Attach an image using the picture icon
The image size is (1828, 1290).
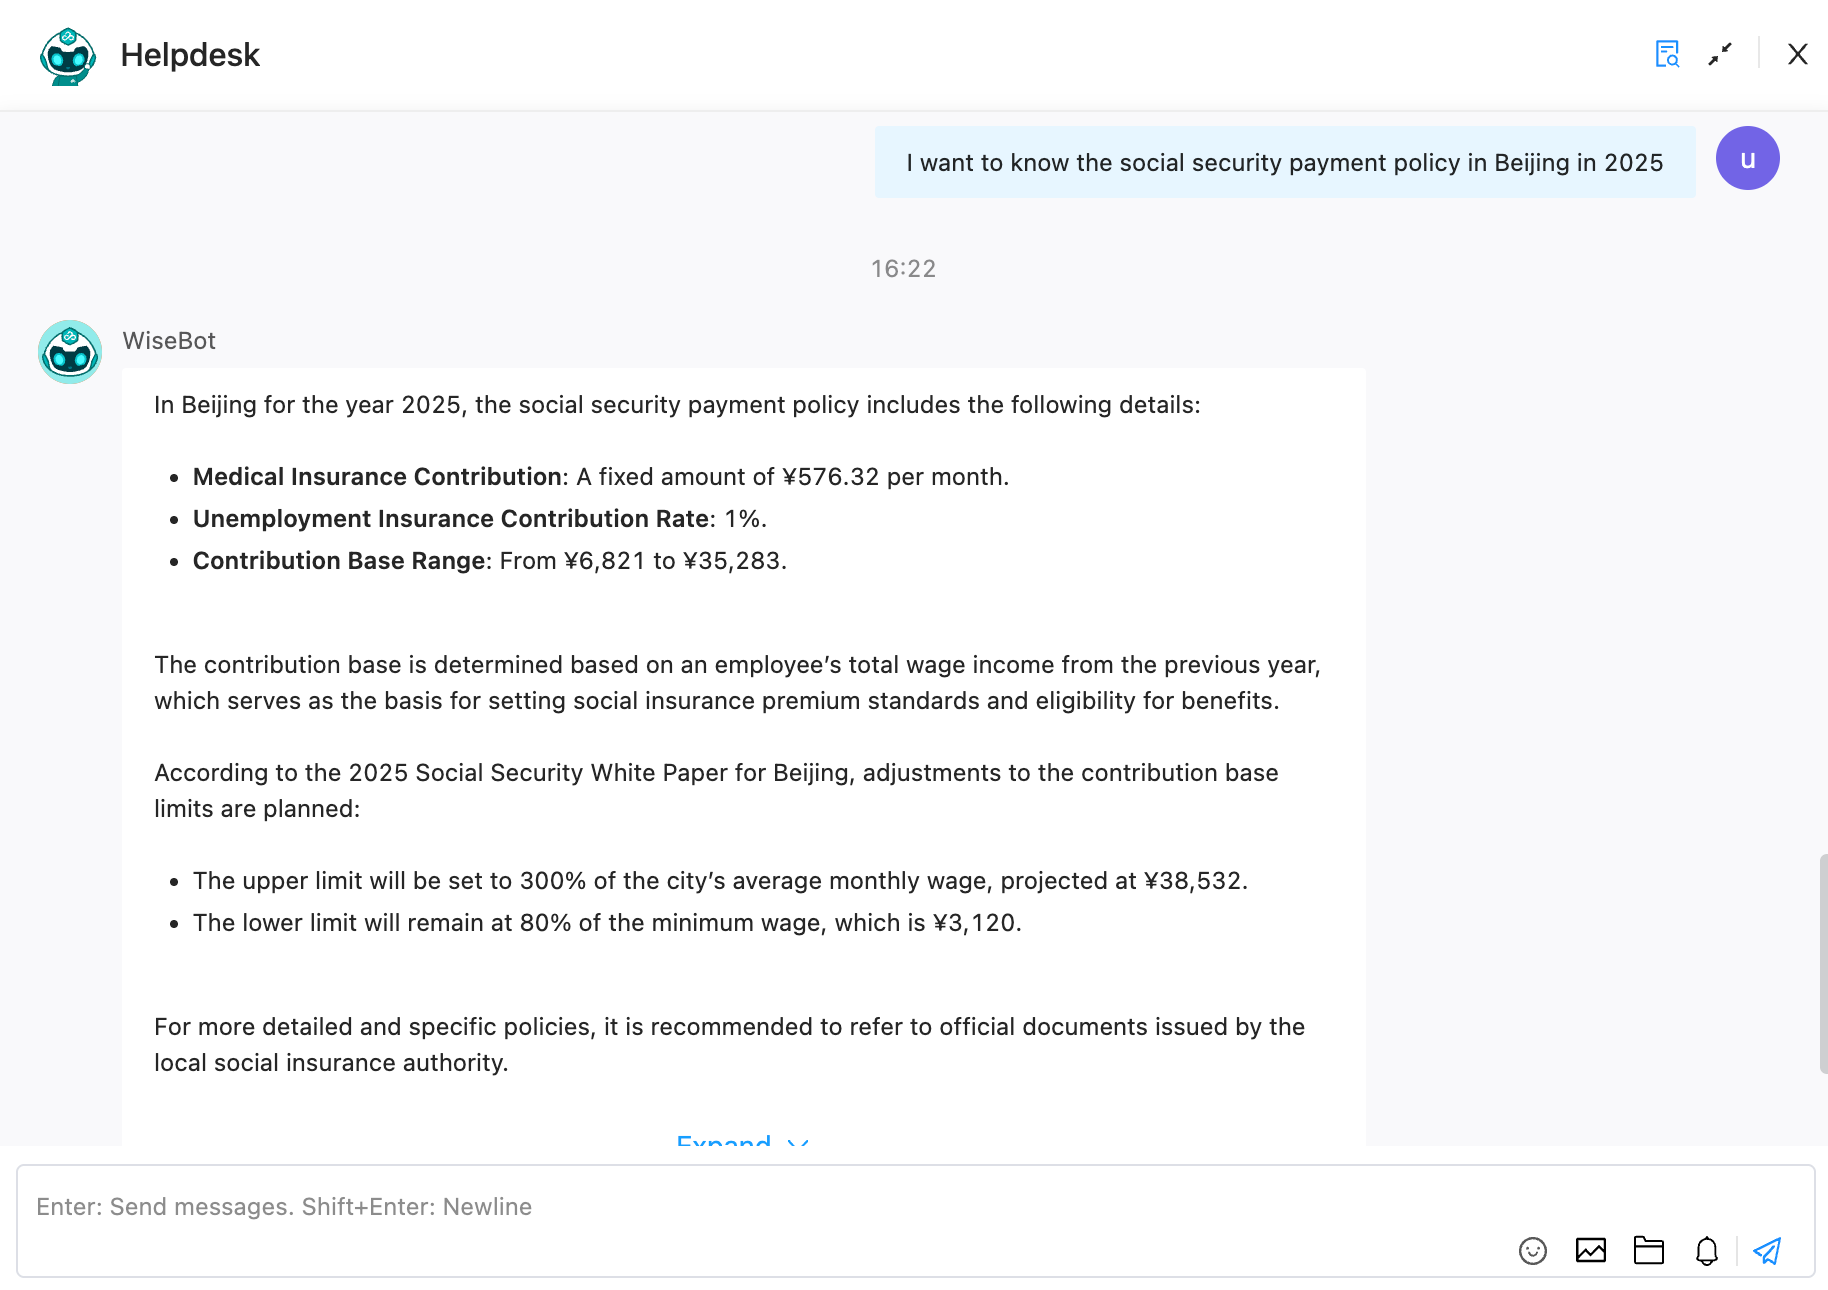1591,1250
